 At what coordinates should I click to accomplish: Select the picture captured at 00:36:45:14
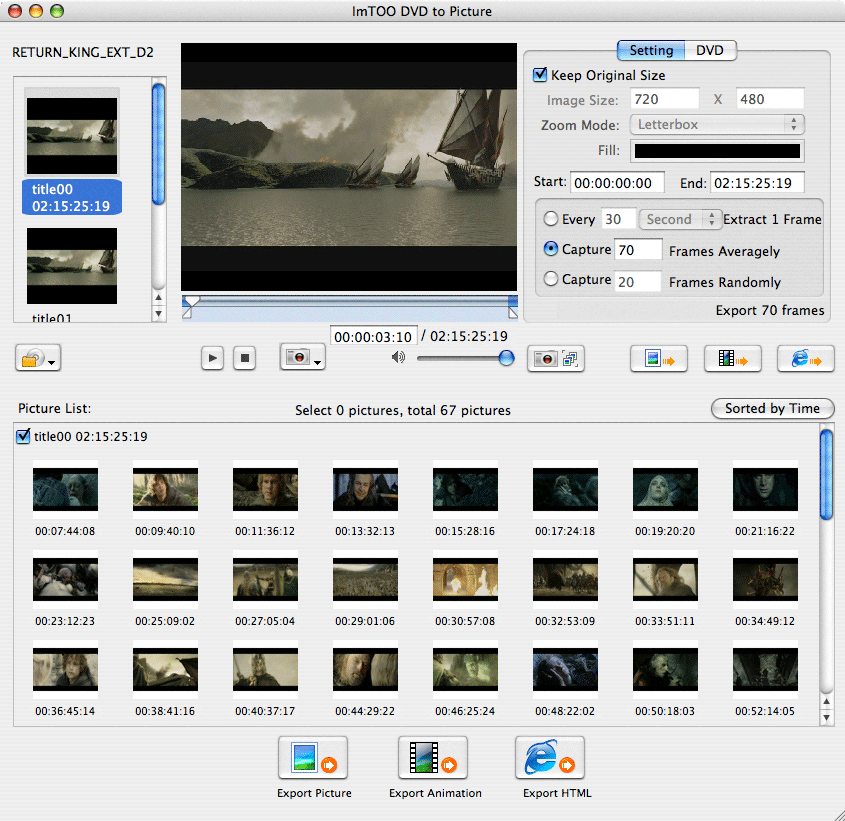coord(65,670)
